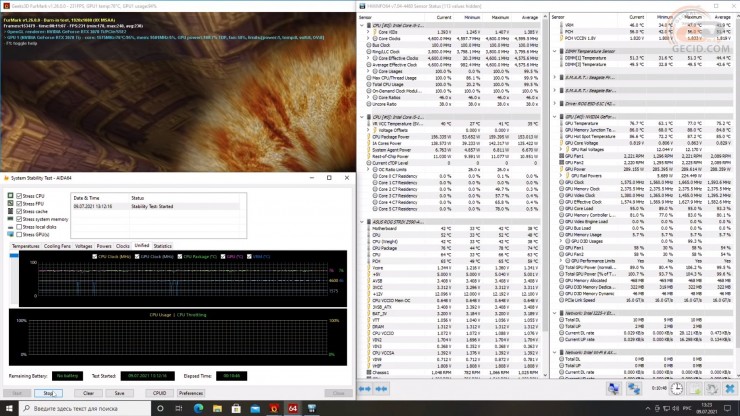This screenshot has height=416, width=740.
Task: Click HWiNFO second network sync icon
Action: tap(634, 389)
